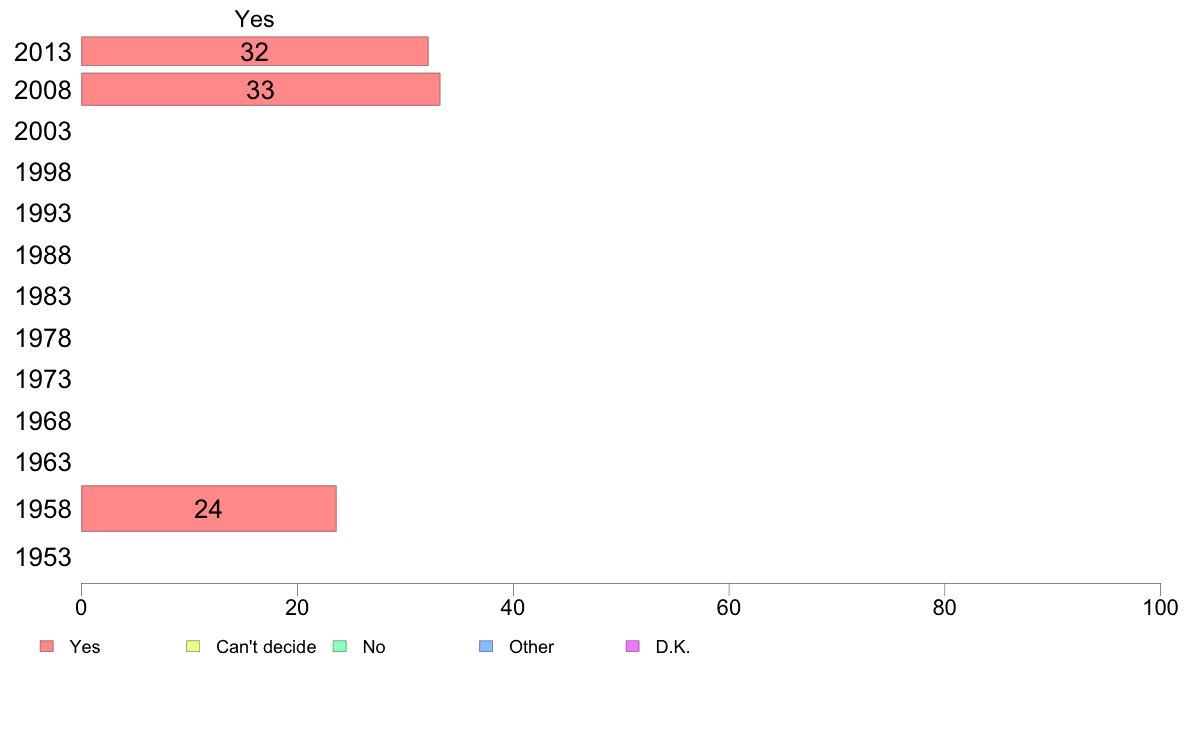
Task: Click the red Yes legend swatch
Action: [47, 646]
